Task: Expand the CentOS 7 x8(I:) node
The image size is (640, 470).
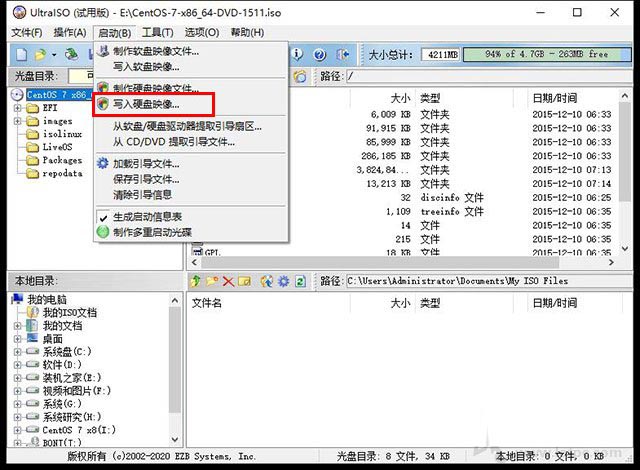Action: click(x=17, y=430)
